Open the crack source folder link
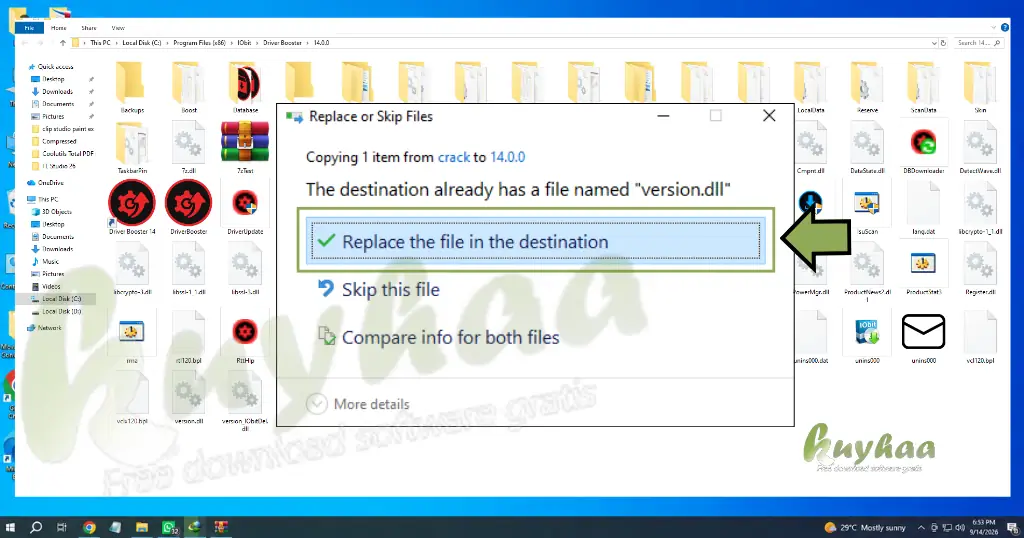This screenshot has height=538, width=1024. click(x=453, y=157)
